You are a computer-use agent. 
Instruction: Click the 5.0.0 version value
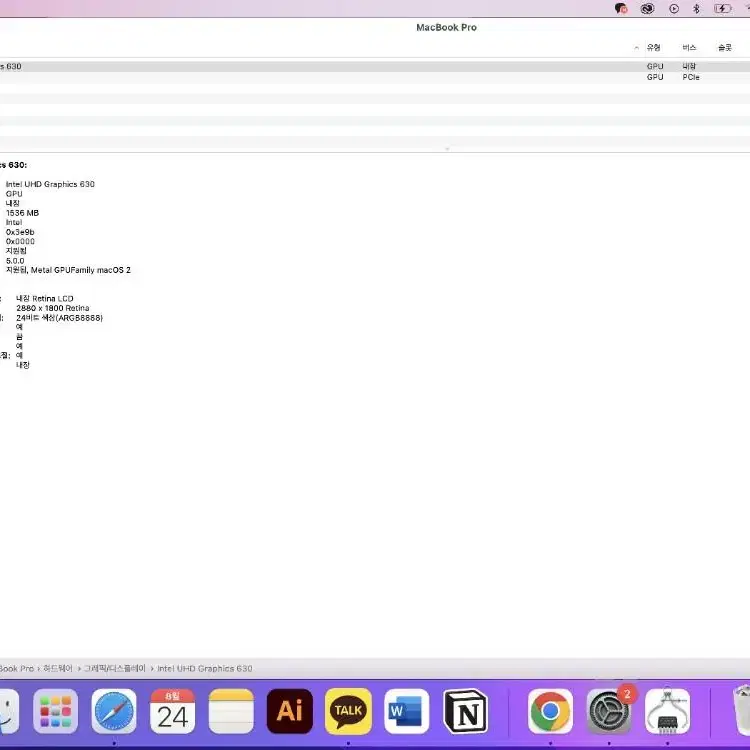(x=15, y=261)
